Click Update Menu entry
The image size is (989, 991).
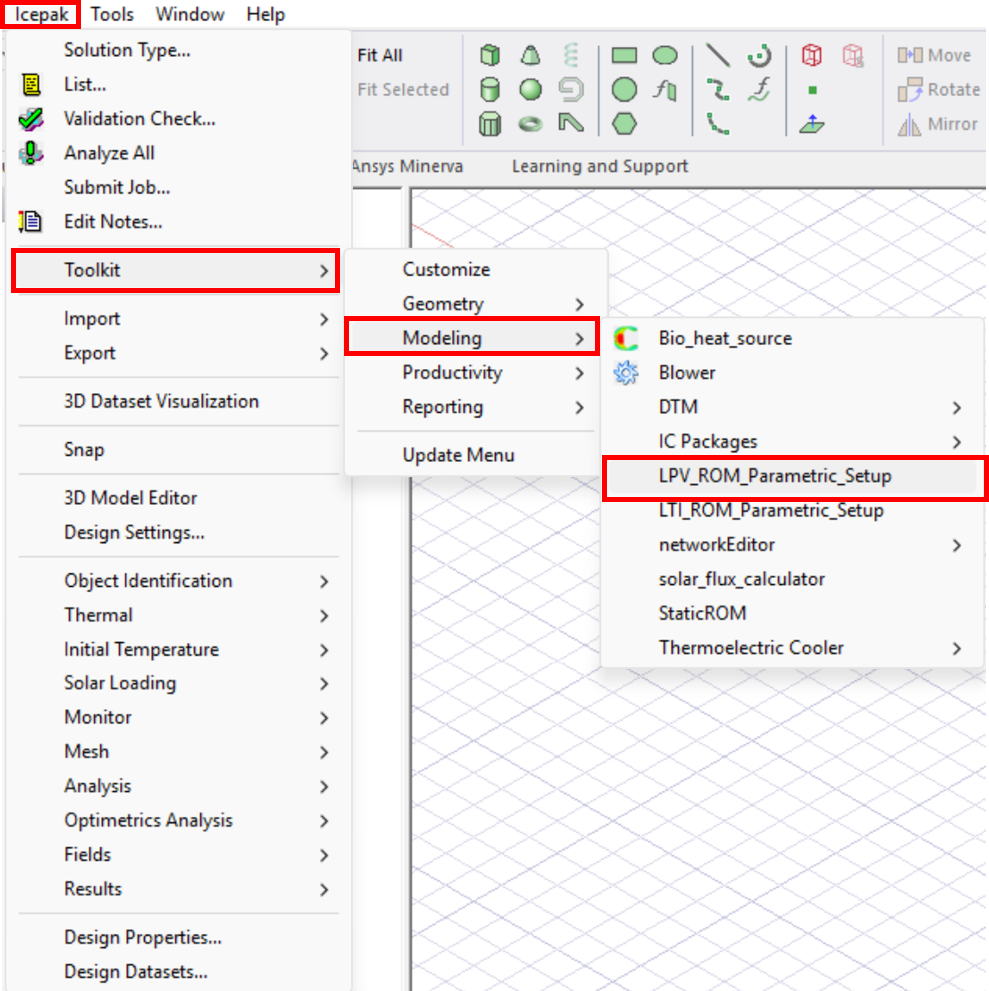pos(474,455)
